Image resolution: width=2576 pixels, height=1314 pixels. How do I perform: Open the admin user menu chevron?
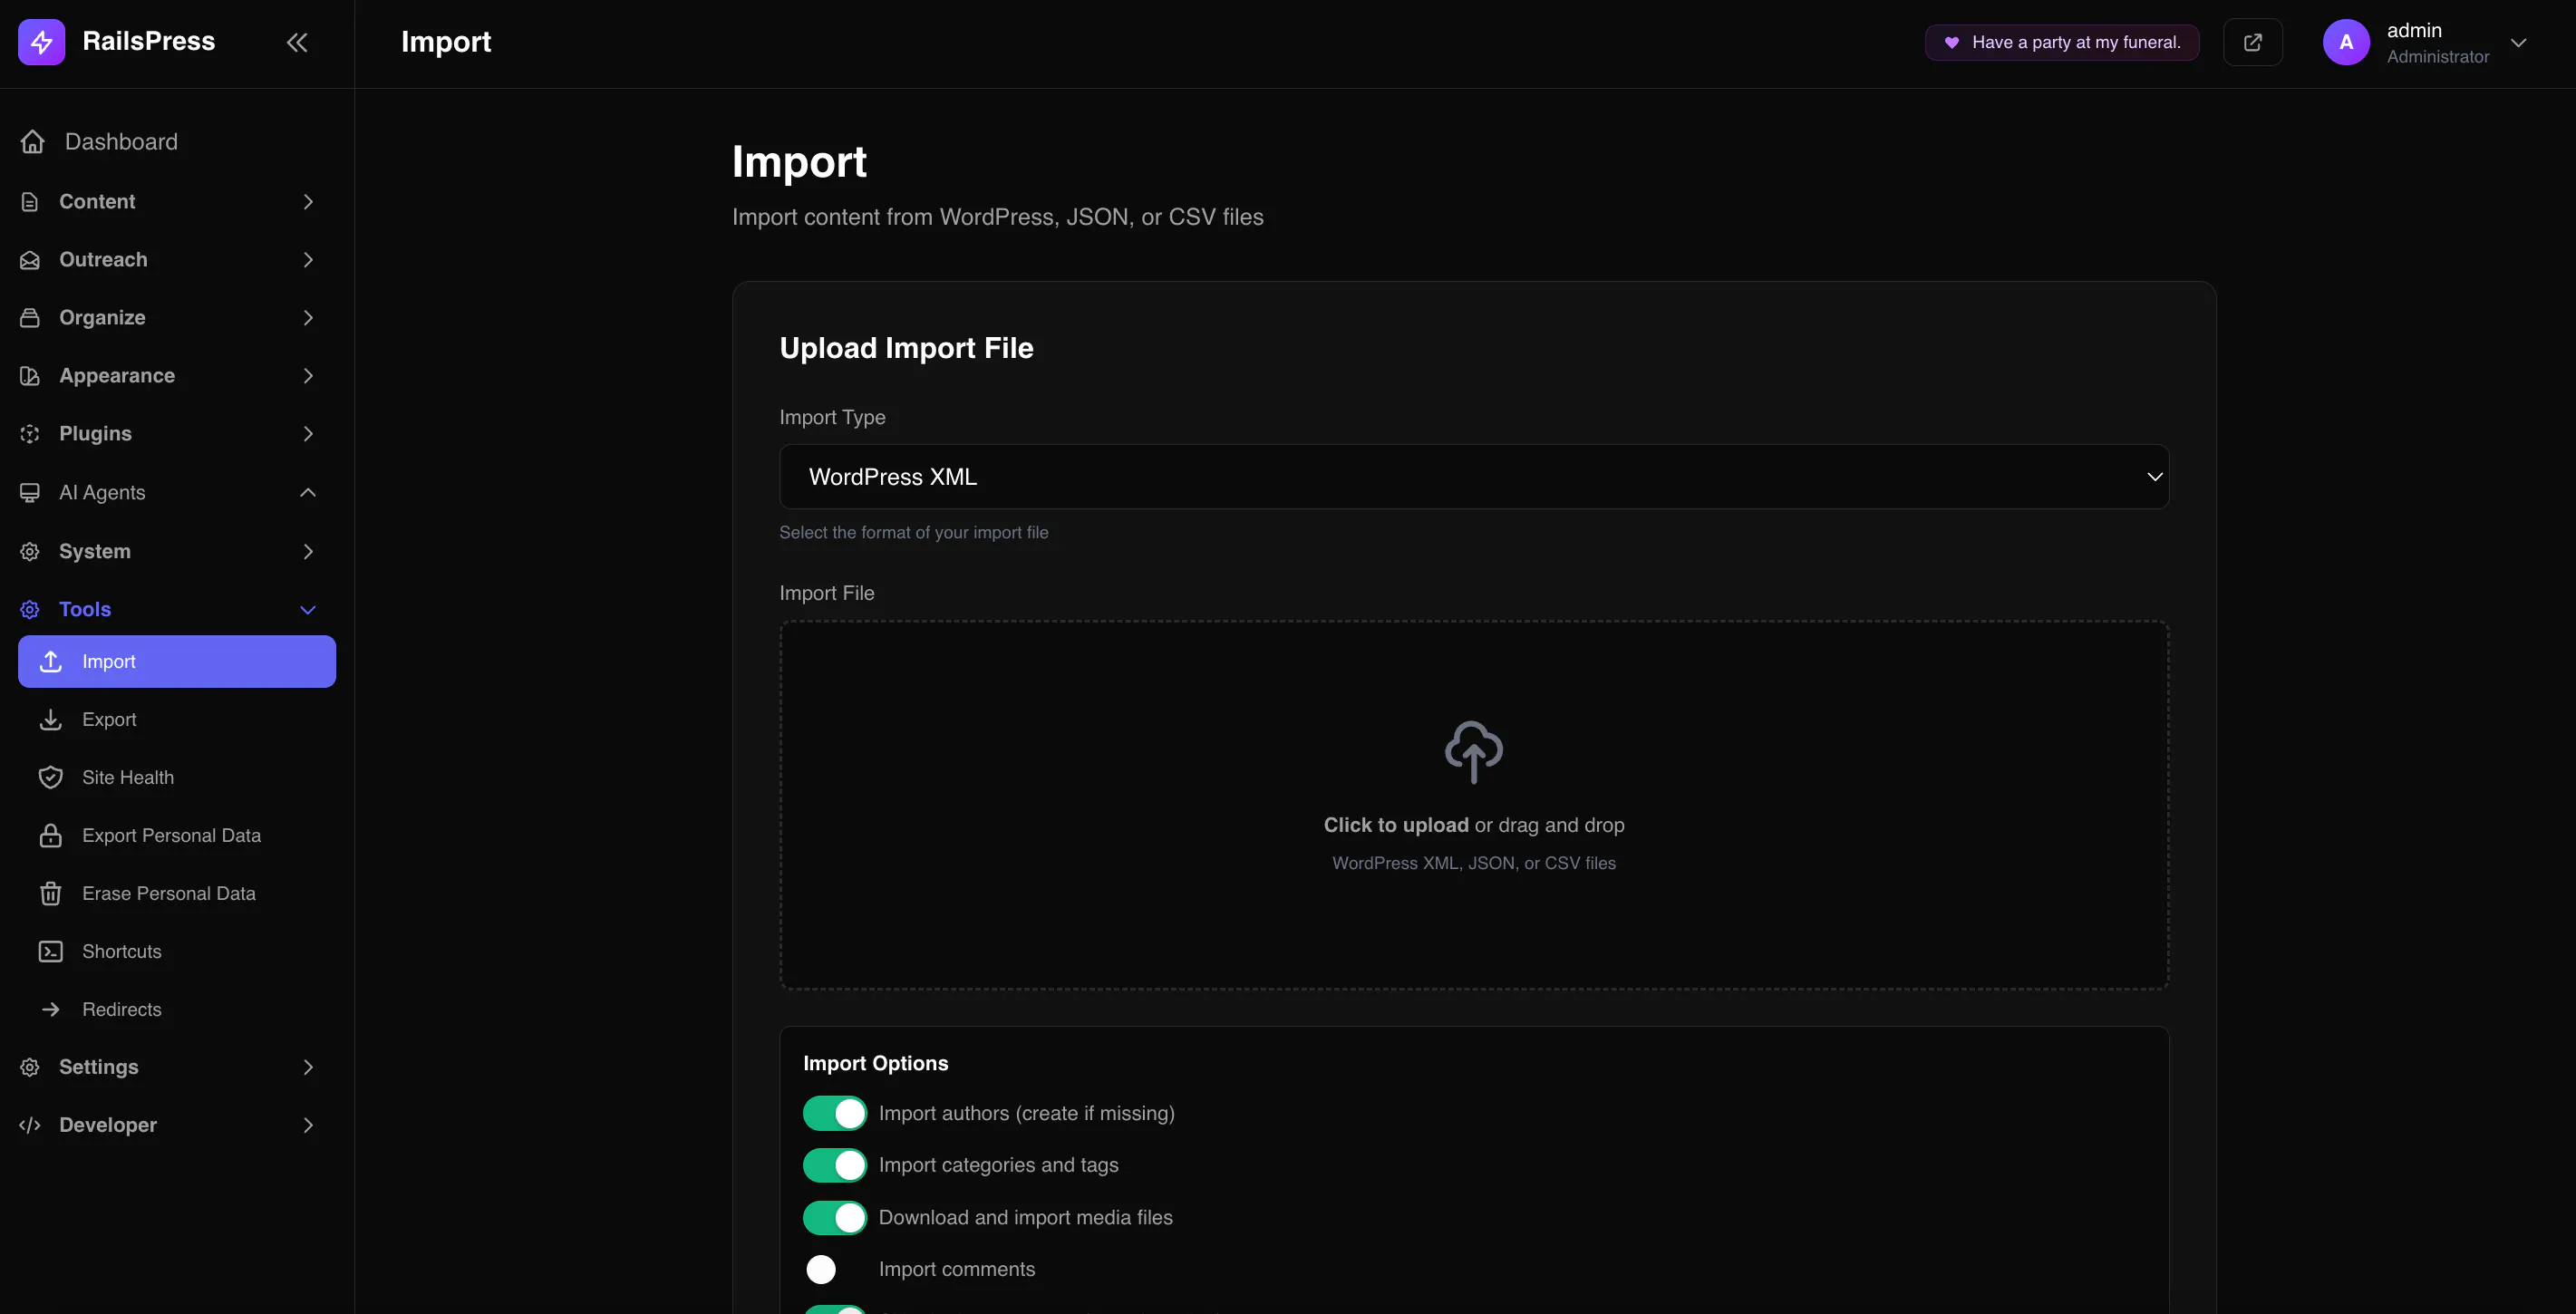pos(2519,43)
